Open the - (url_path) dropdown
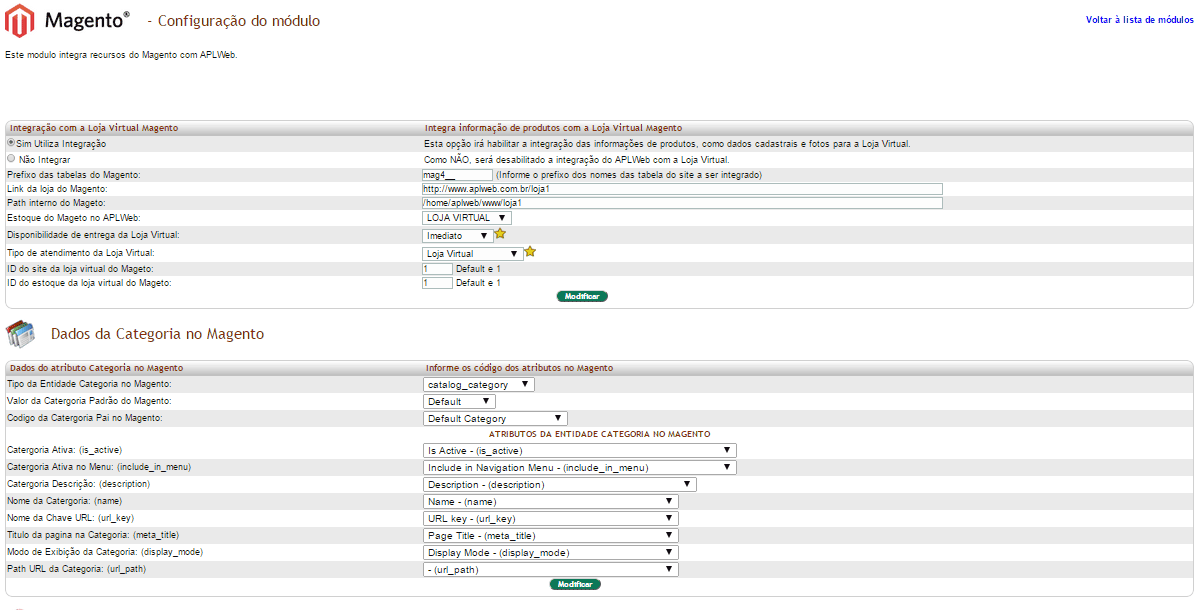Image resolution: width=1197 pixels, height=610 pixels. click(550, 569)
